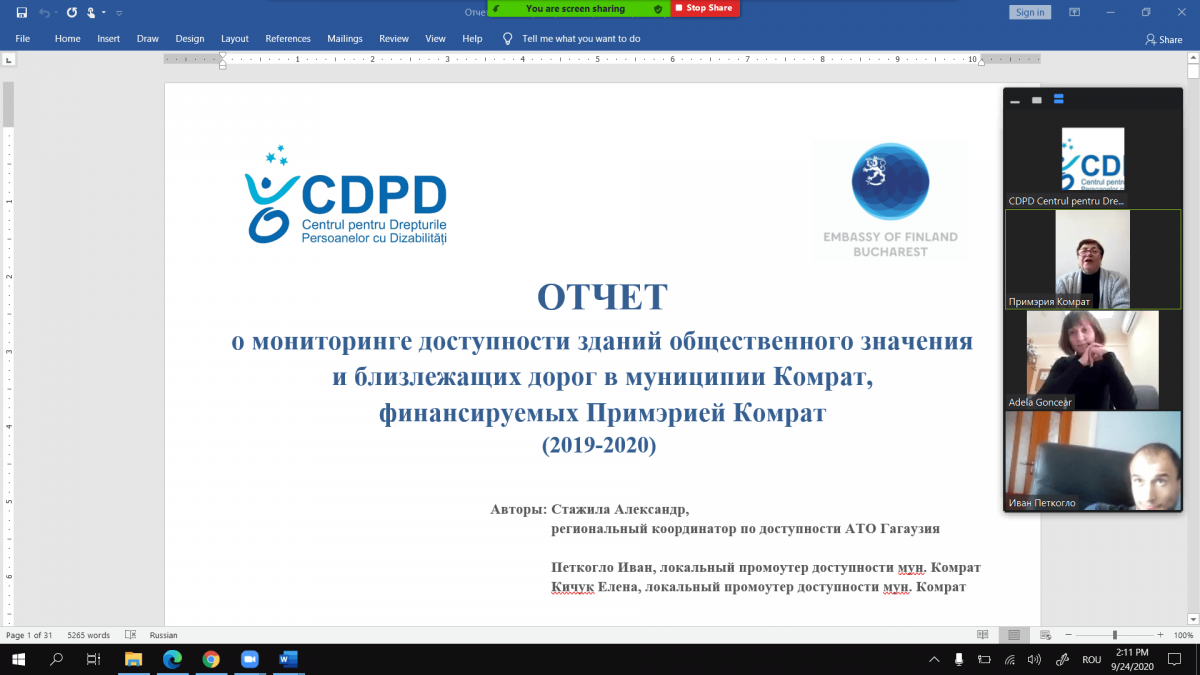Click Stop Share in the Zoom bar
The width and height of the screenshot is (1200, 675).
pyautogui.click(x=704, y=8)
